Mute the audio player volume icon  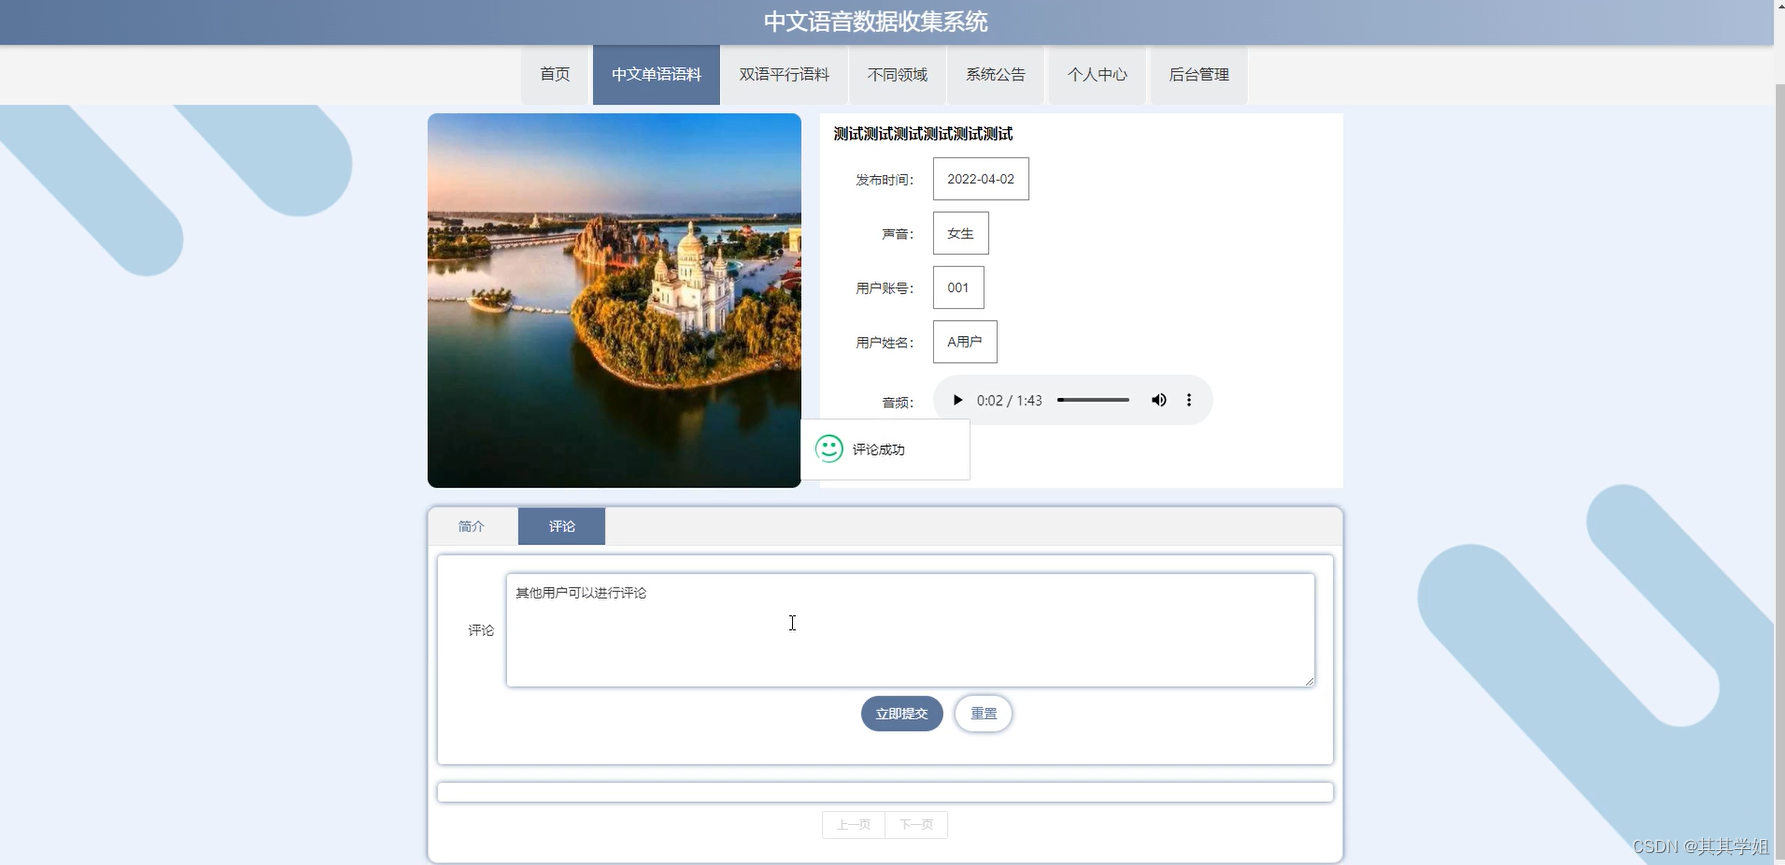[x=1159, y=400]
